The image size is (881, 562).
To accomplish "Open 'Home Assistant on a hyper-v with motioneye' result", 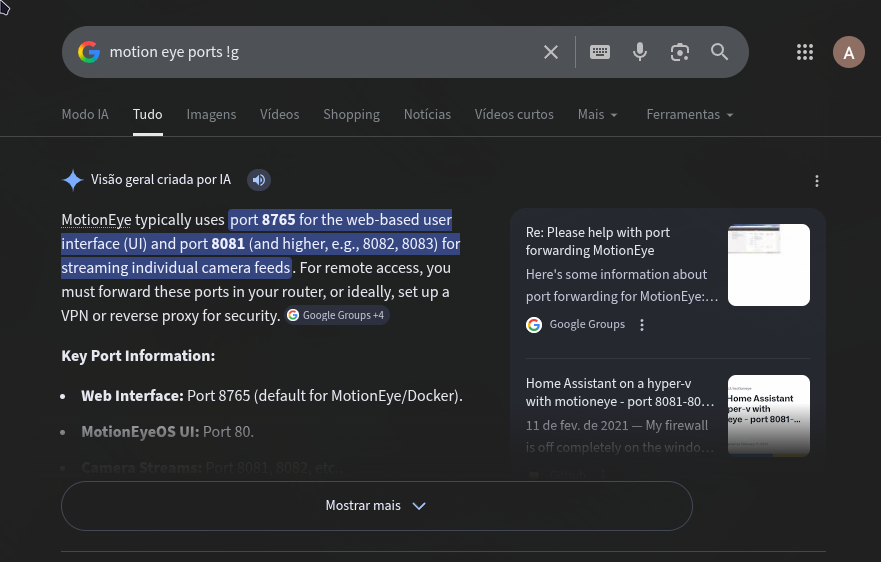I will (x=620, y=392).
